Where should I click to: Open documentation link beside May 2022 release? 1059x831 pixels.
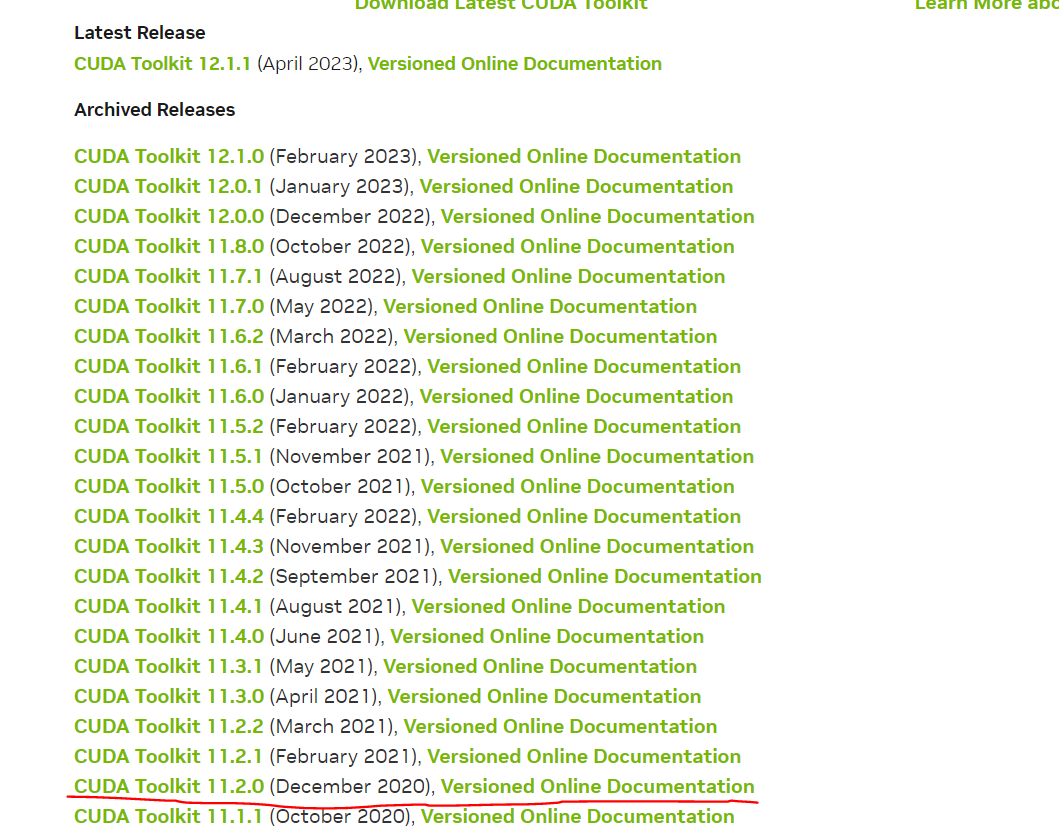point(540,306)
